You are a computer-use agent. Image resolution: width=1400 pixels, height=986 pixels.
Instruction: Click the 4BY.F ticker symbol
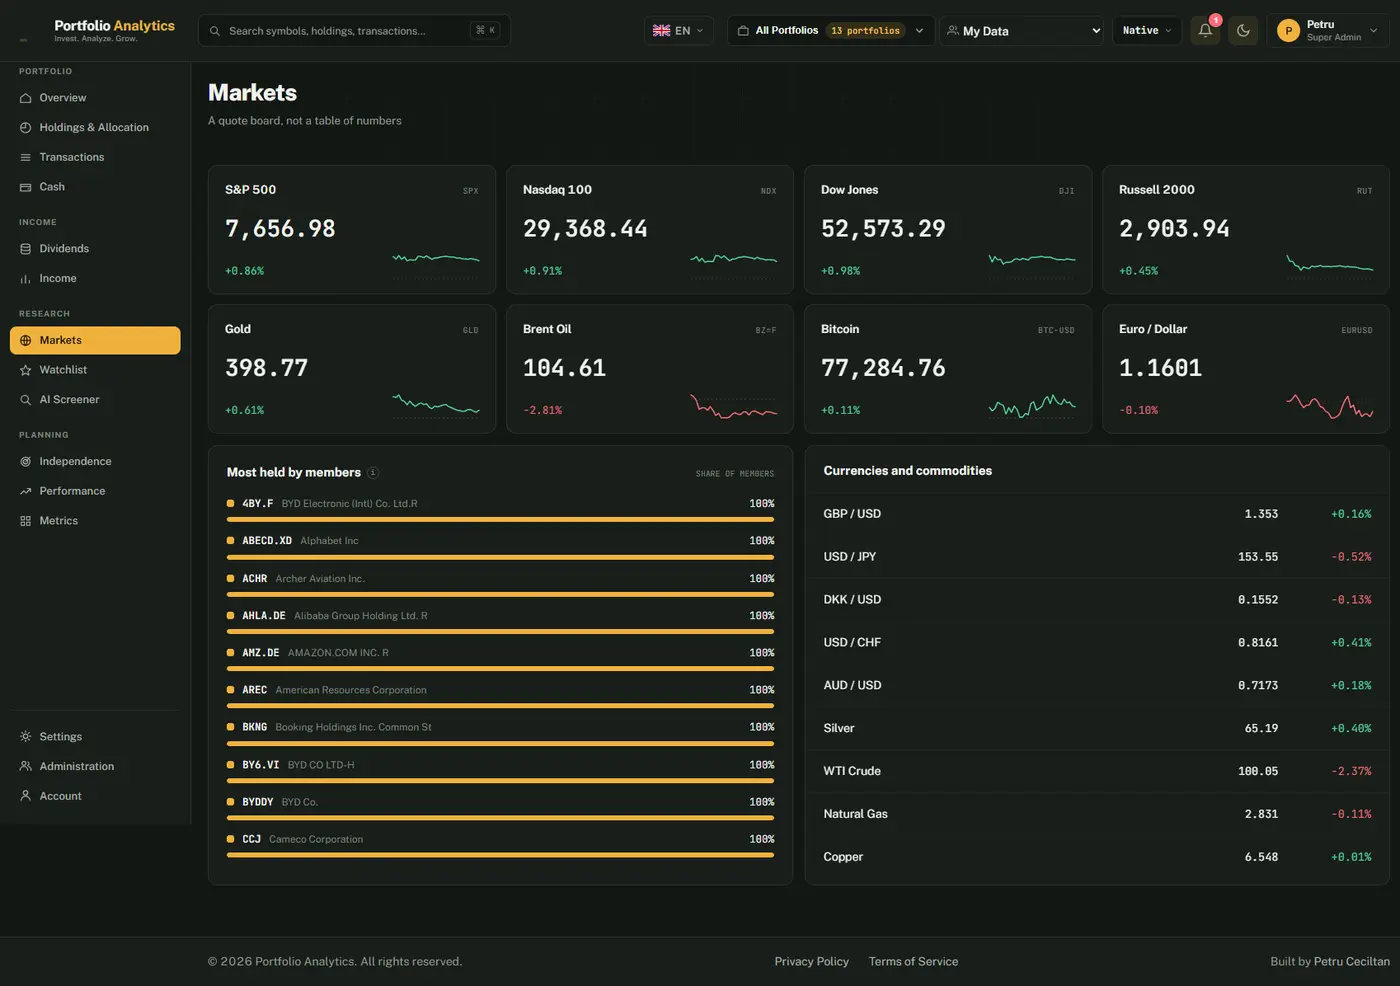pos(257,504)
